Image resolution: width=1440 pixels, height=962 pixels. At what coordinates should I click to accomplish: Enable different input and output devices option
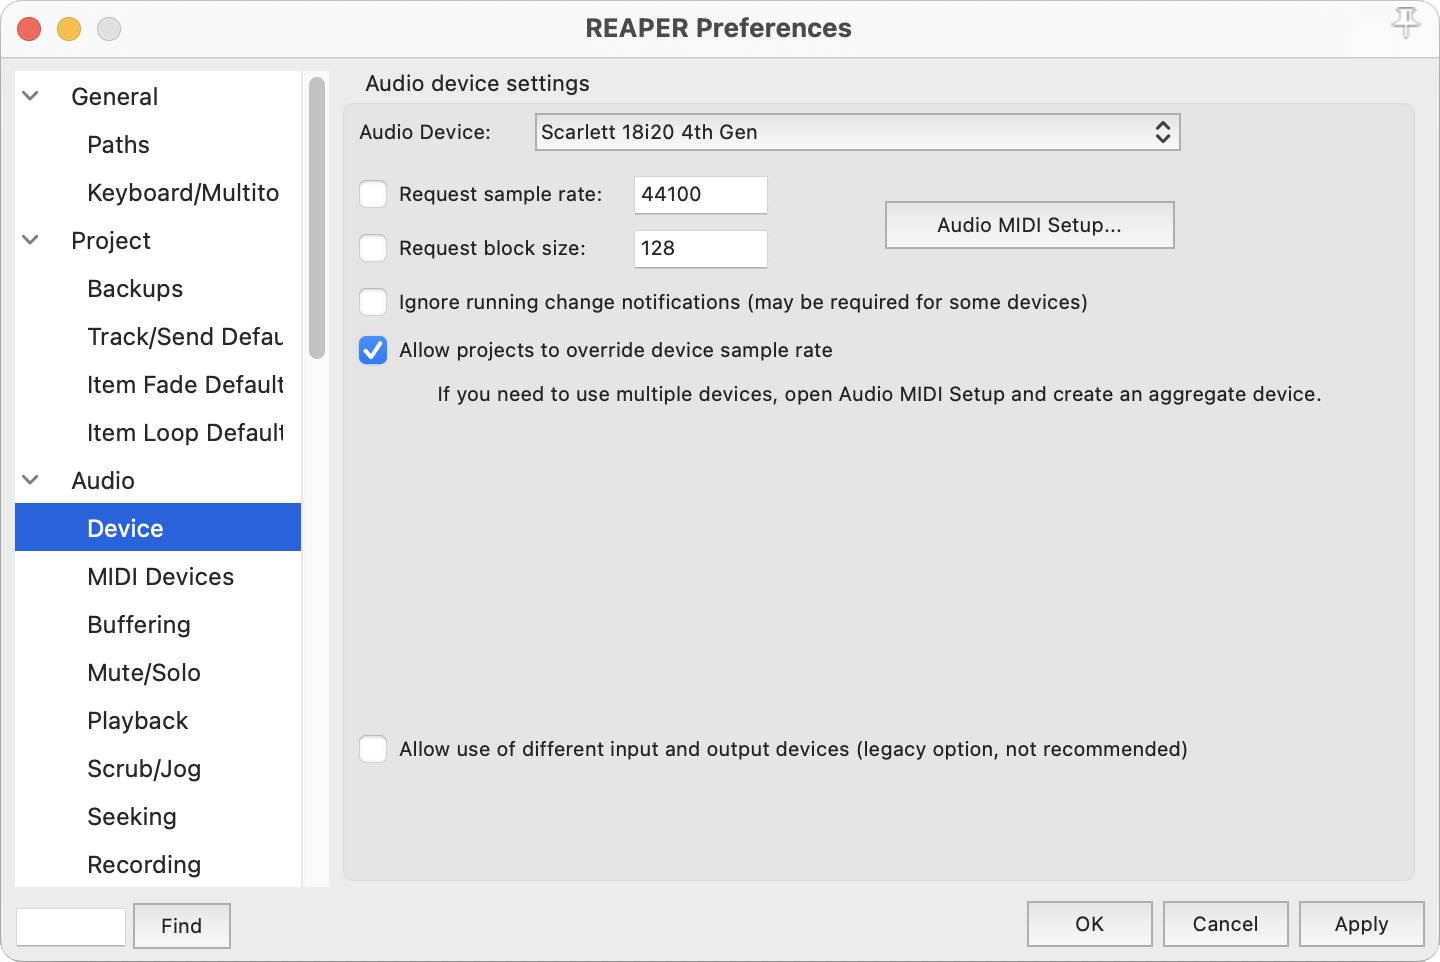(x=373, y=749)
